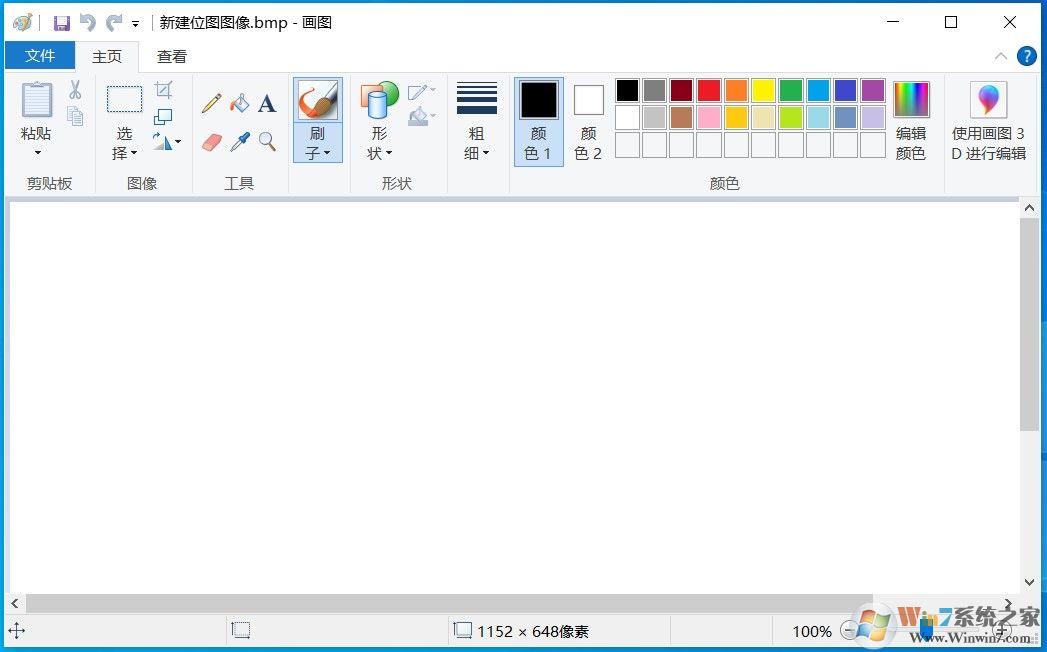Pick the red color swatch
The image size is (1047, 652).
[708, 90]
